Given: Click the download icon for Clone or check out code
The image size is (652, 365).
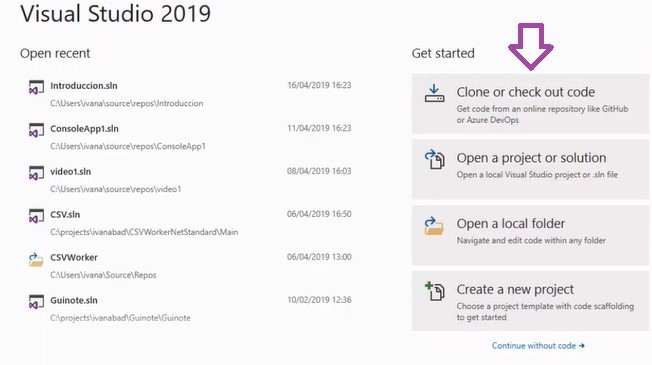Looking at the screenshot, I should (435, 93).
